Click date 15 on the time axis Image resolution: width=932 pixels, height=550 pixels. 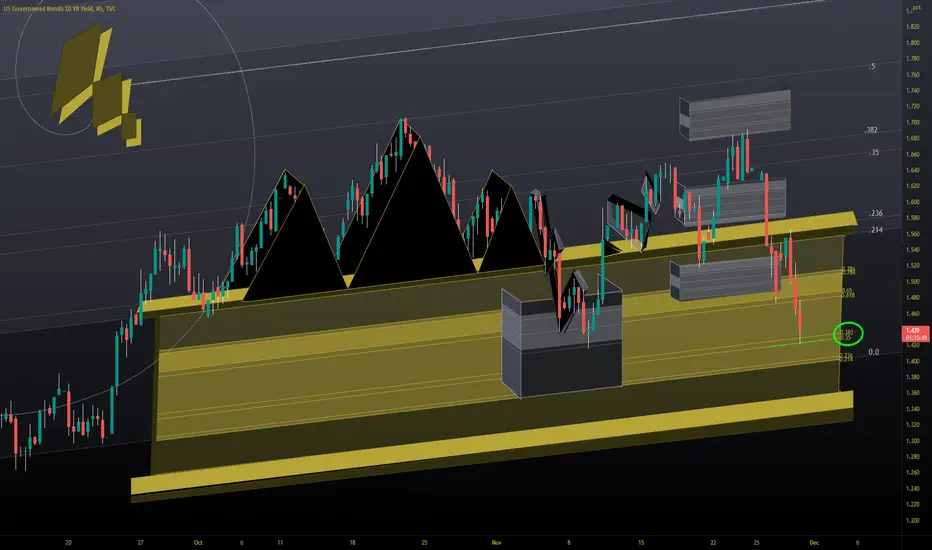[641, 542]
